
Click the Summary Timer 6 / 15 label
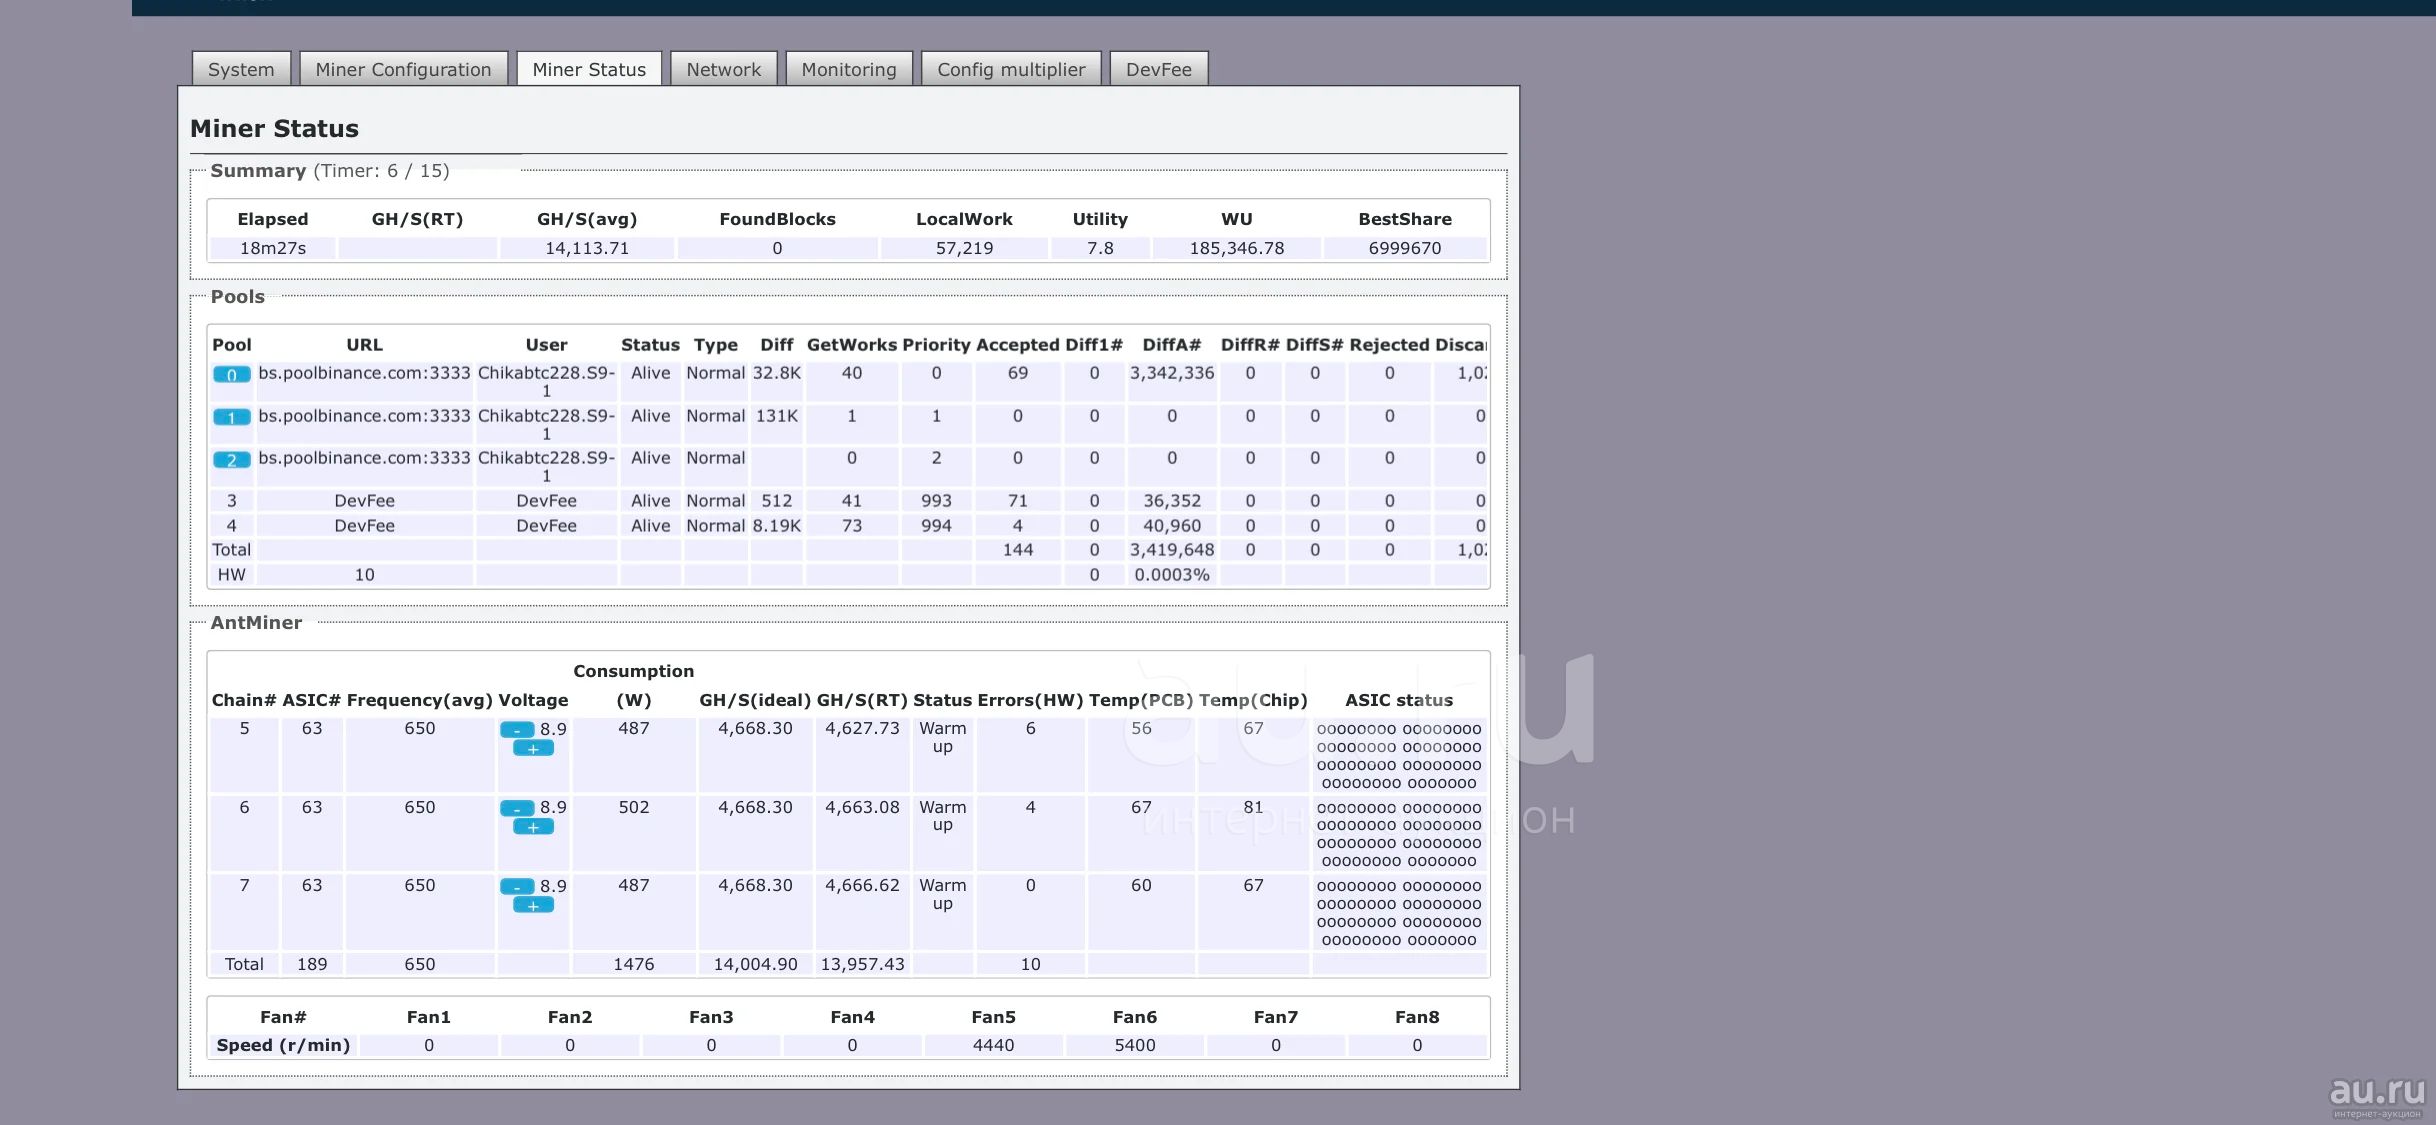point(382,171)
